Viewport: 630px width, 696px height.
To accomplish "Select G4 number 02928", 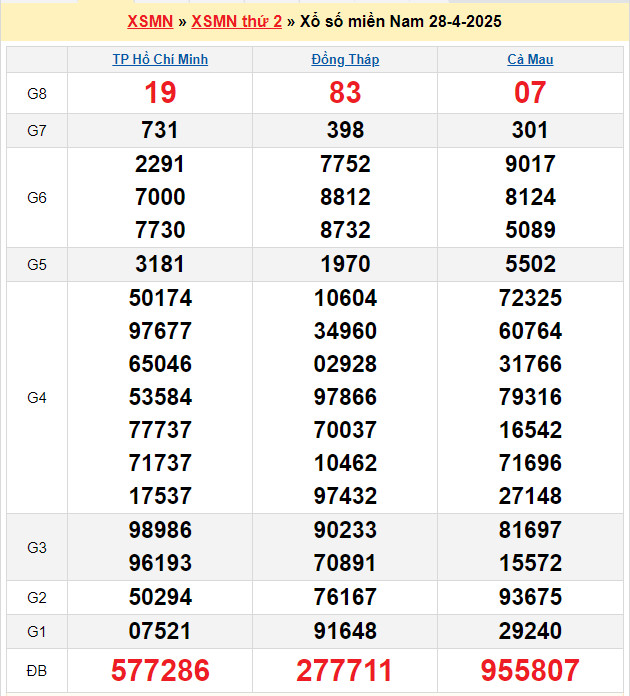I will pyautogui.click(x=345, y=364).
